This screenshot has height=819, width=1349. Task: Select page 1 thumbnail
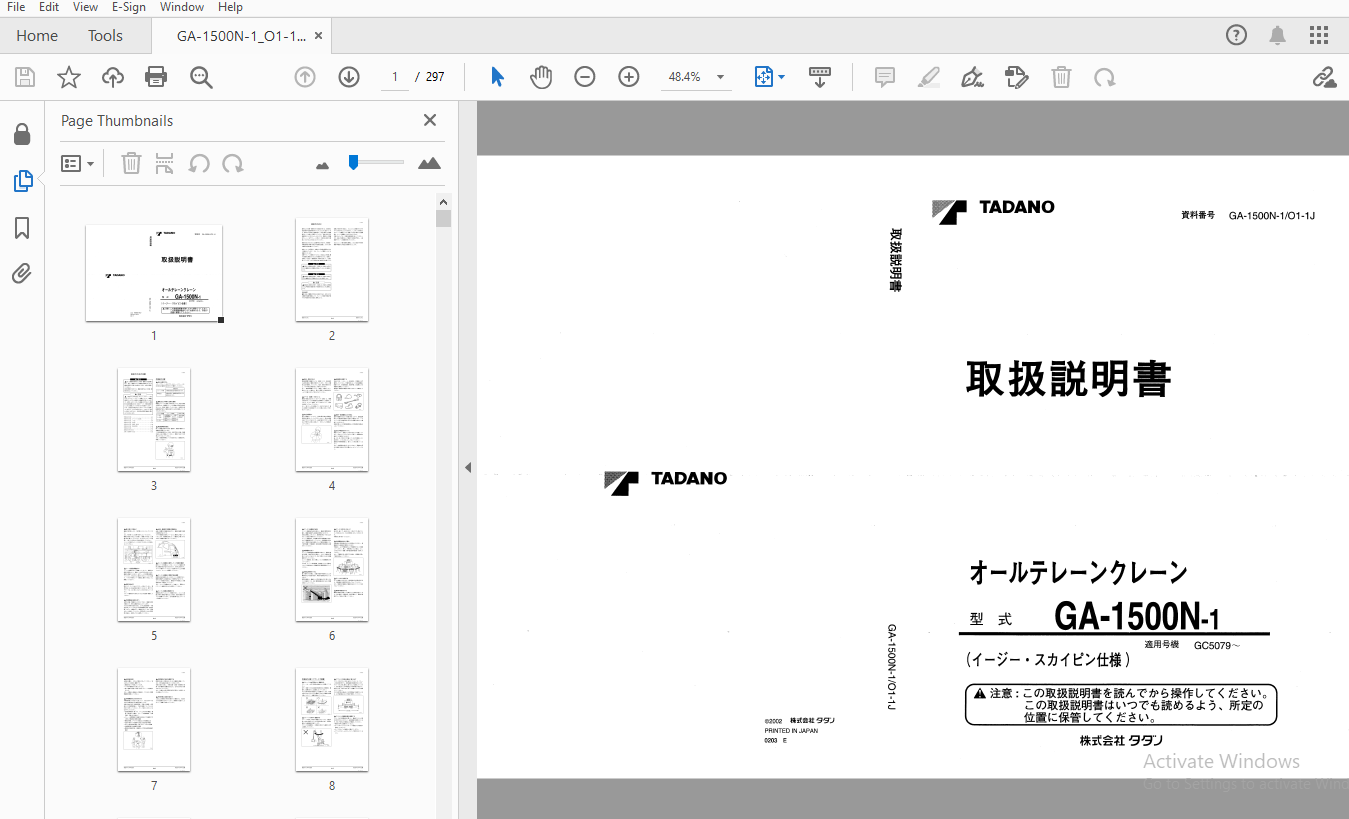point(154,273)
